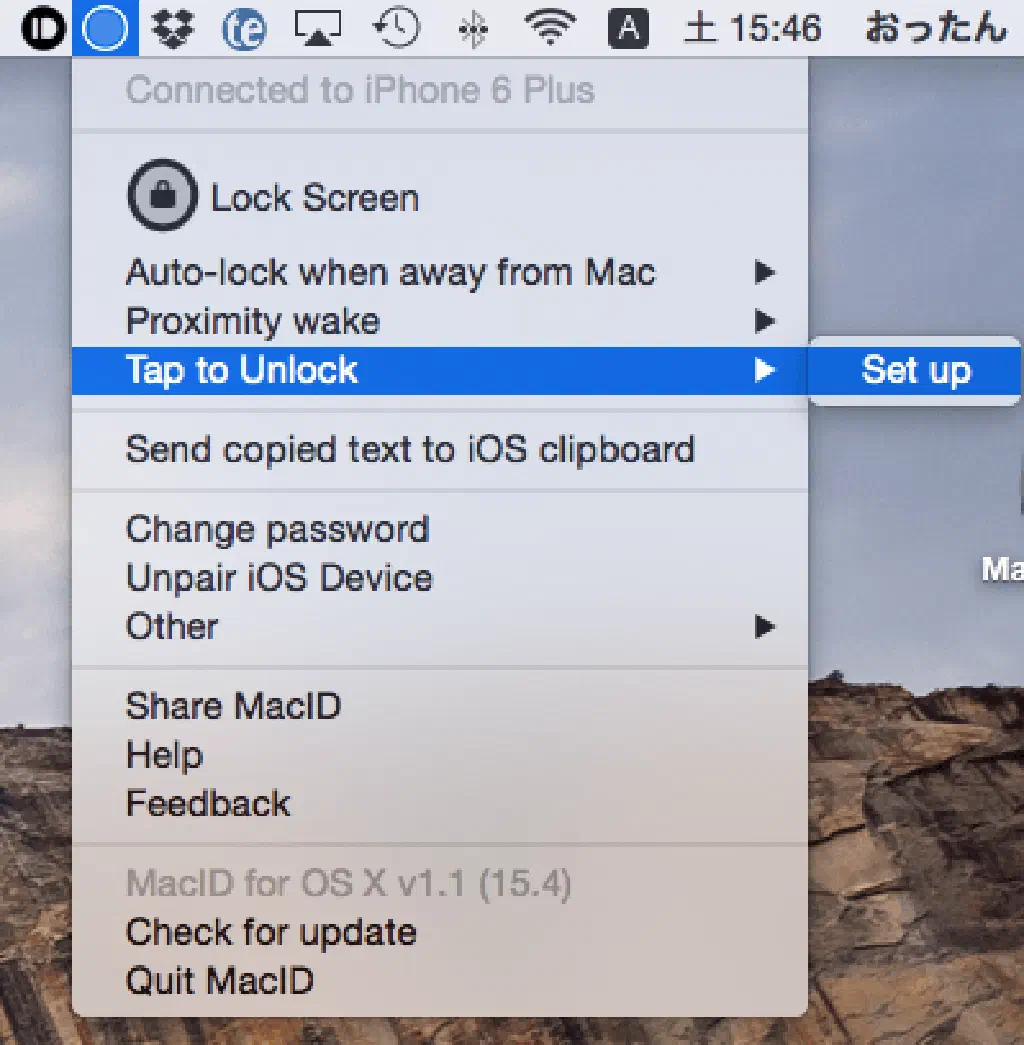Click the AirPlay display icon
This screenshot has height=1045, width=1024.
(x=318, y=29)
